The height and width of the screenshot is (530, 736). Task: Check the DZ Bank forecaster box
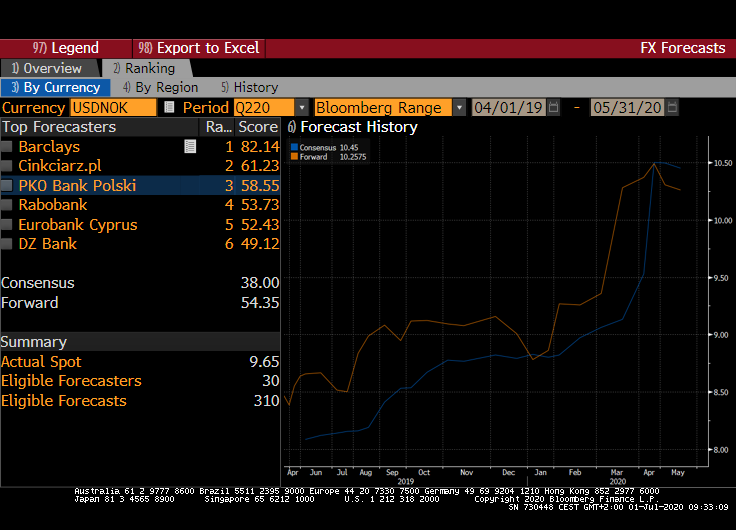(x=8, y=244)
